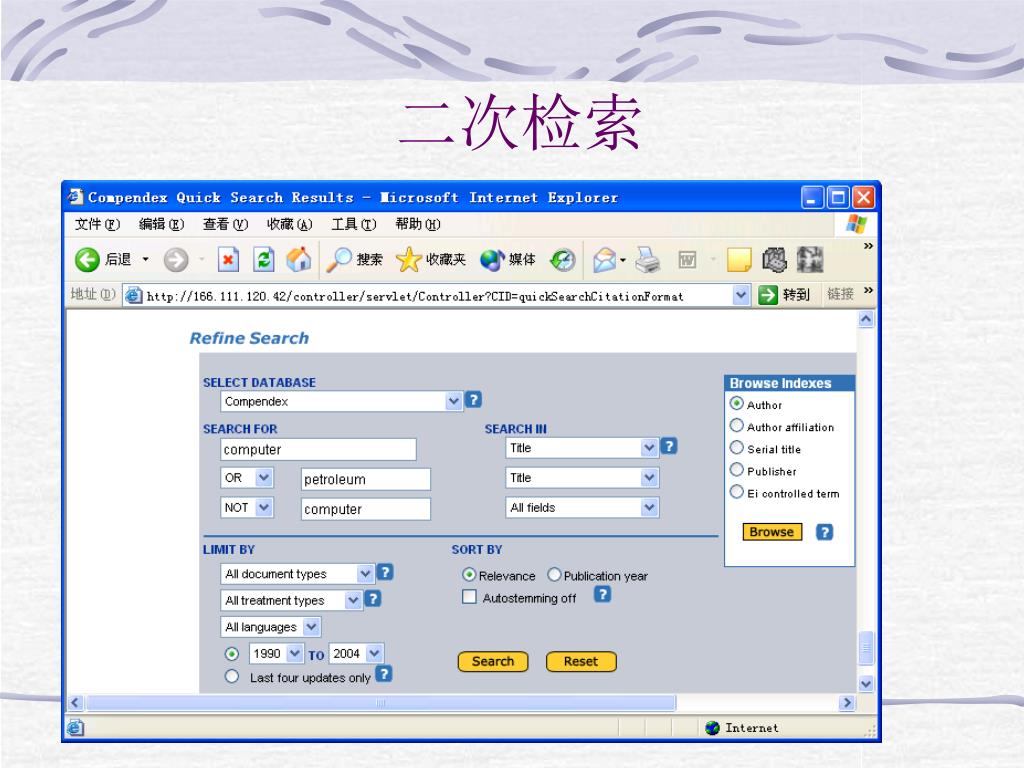The height and width of the screenshot is (768, 1024).
Task: Click the yellow Reset button
Action: (x=581, y=662)
